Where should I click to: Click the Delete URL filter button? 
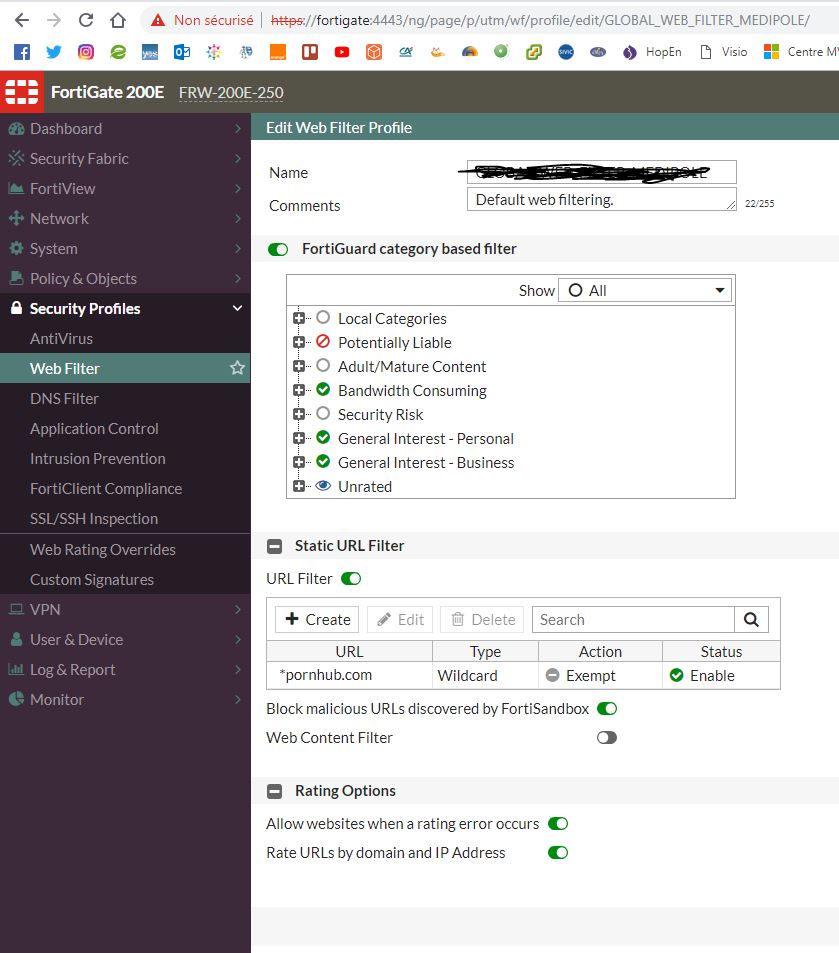point(482,619)
